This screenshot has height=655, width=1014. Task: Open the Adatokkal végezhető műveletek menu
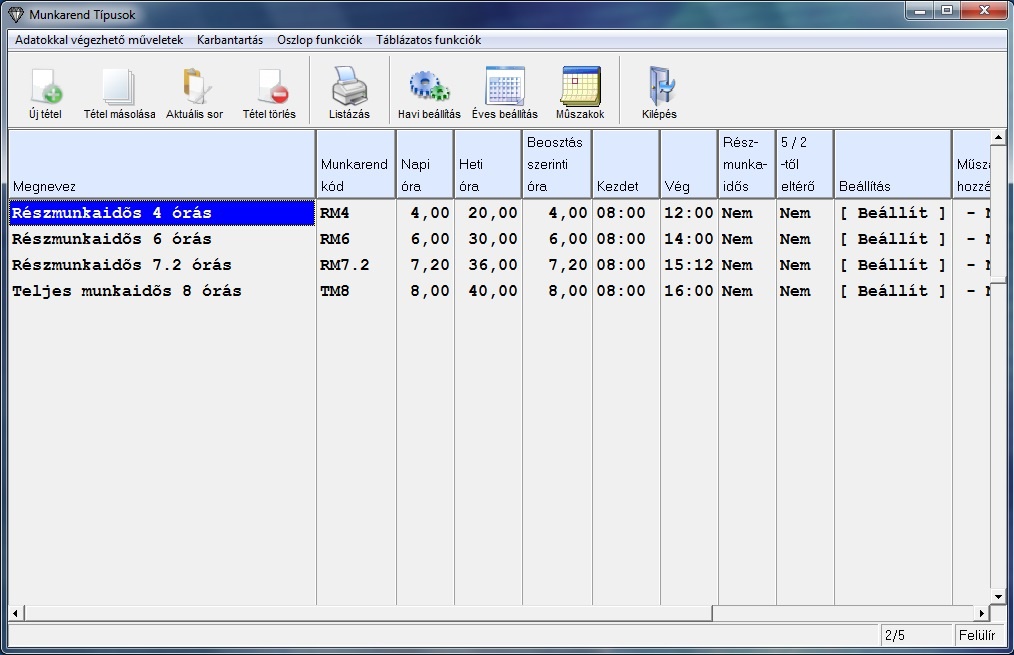click(x=99, y=40)
